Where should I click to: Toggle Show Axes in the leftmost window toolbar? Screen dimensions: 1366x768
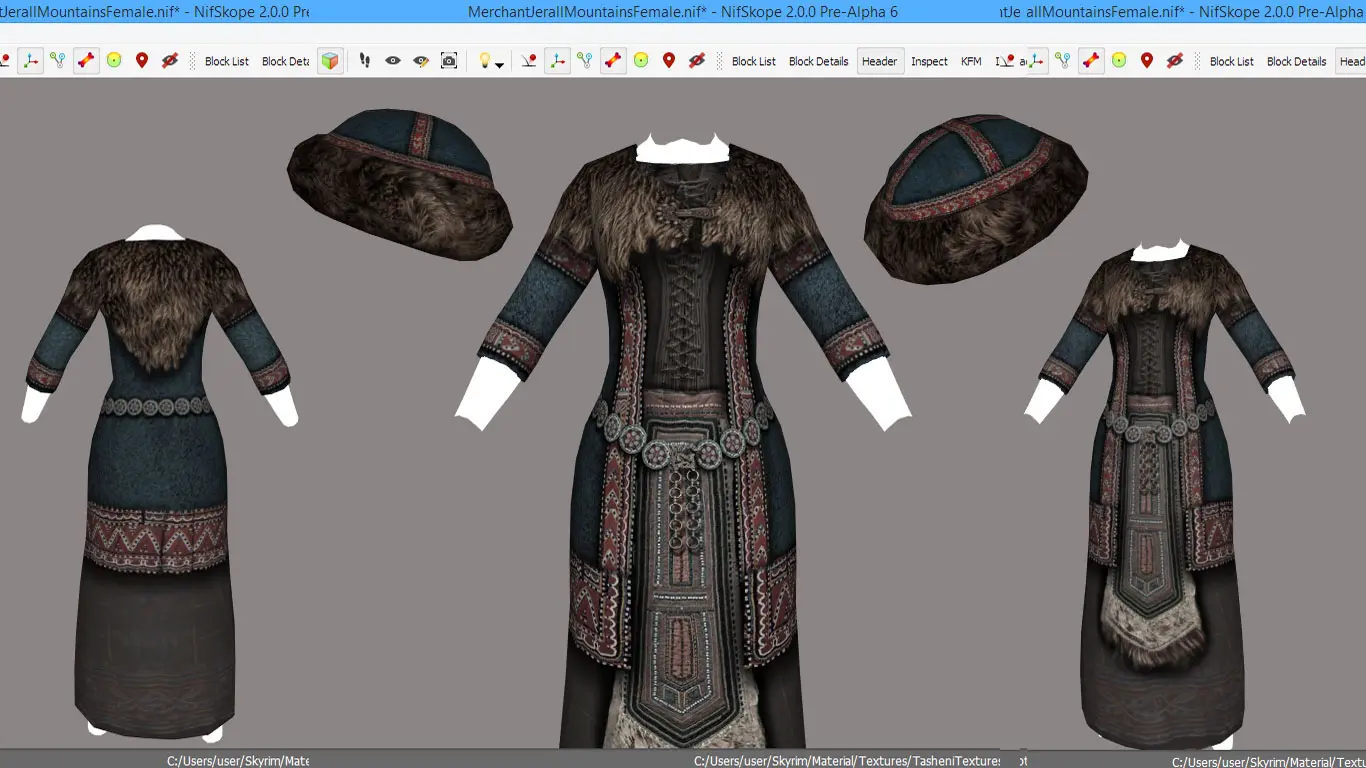pyautogui.click(x=31, y=61)
